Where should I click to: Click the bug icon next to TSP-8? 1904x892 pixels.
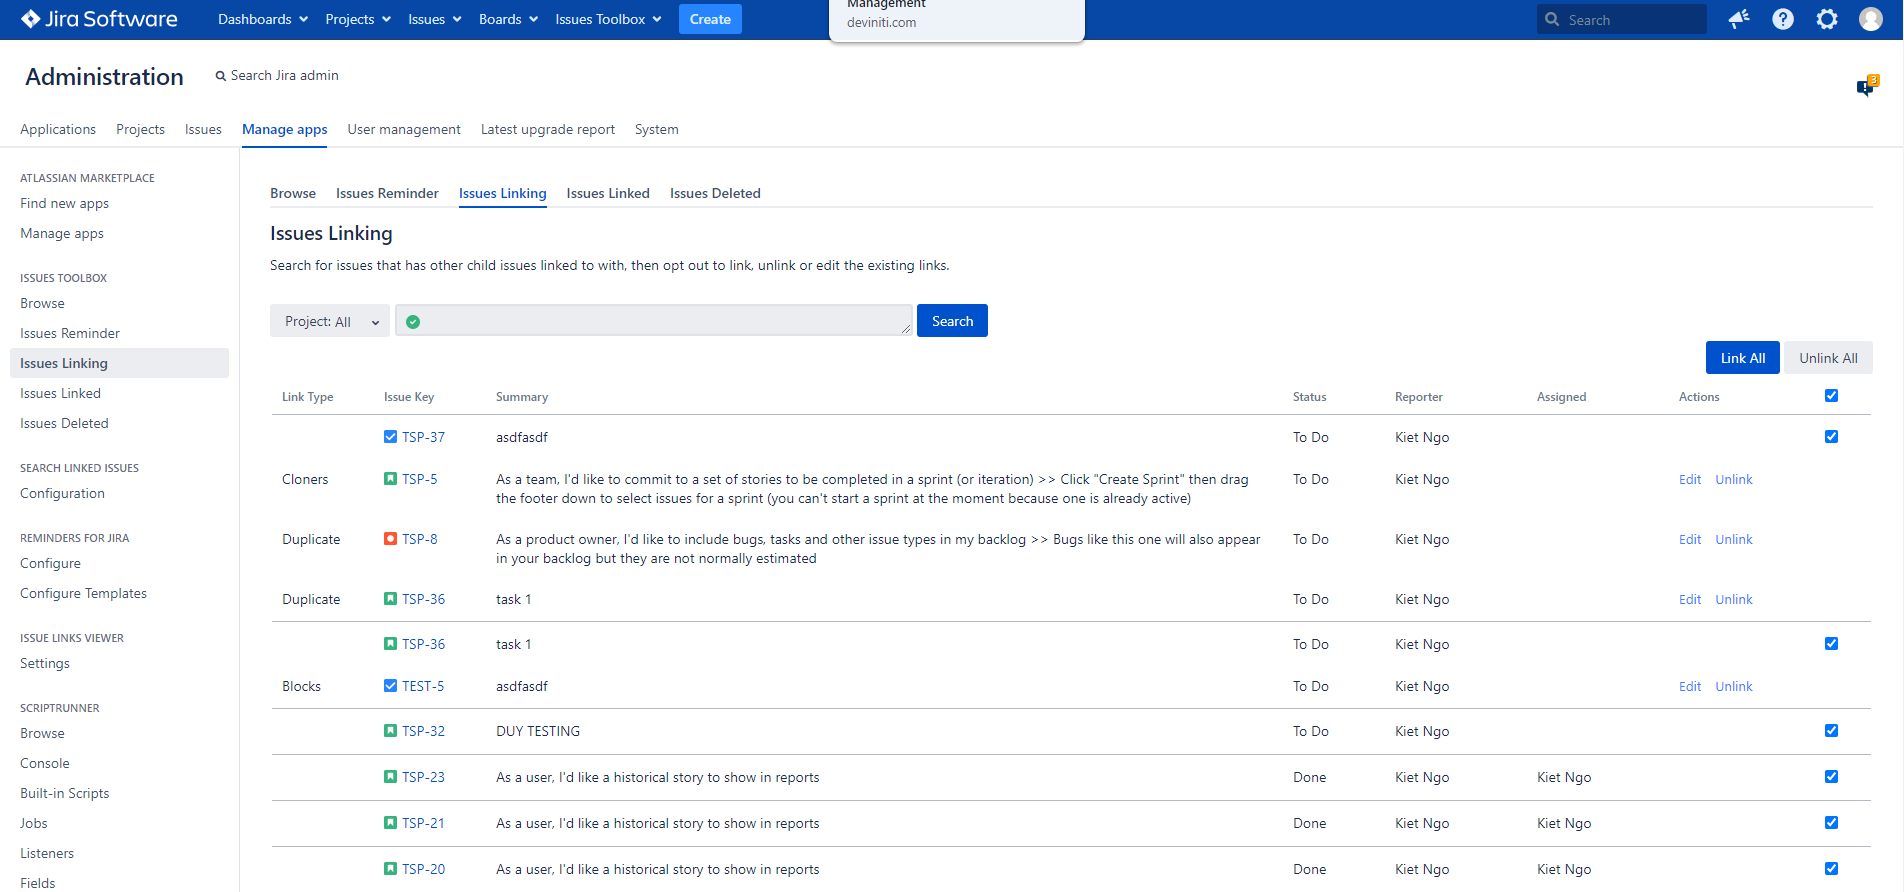point(390,539)
